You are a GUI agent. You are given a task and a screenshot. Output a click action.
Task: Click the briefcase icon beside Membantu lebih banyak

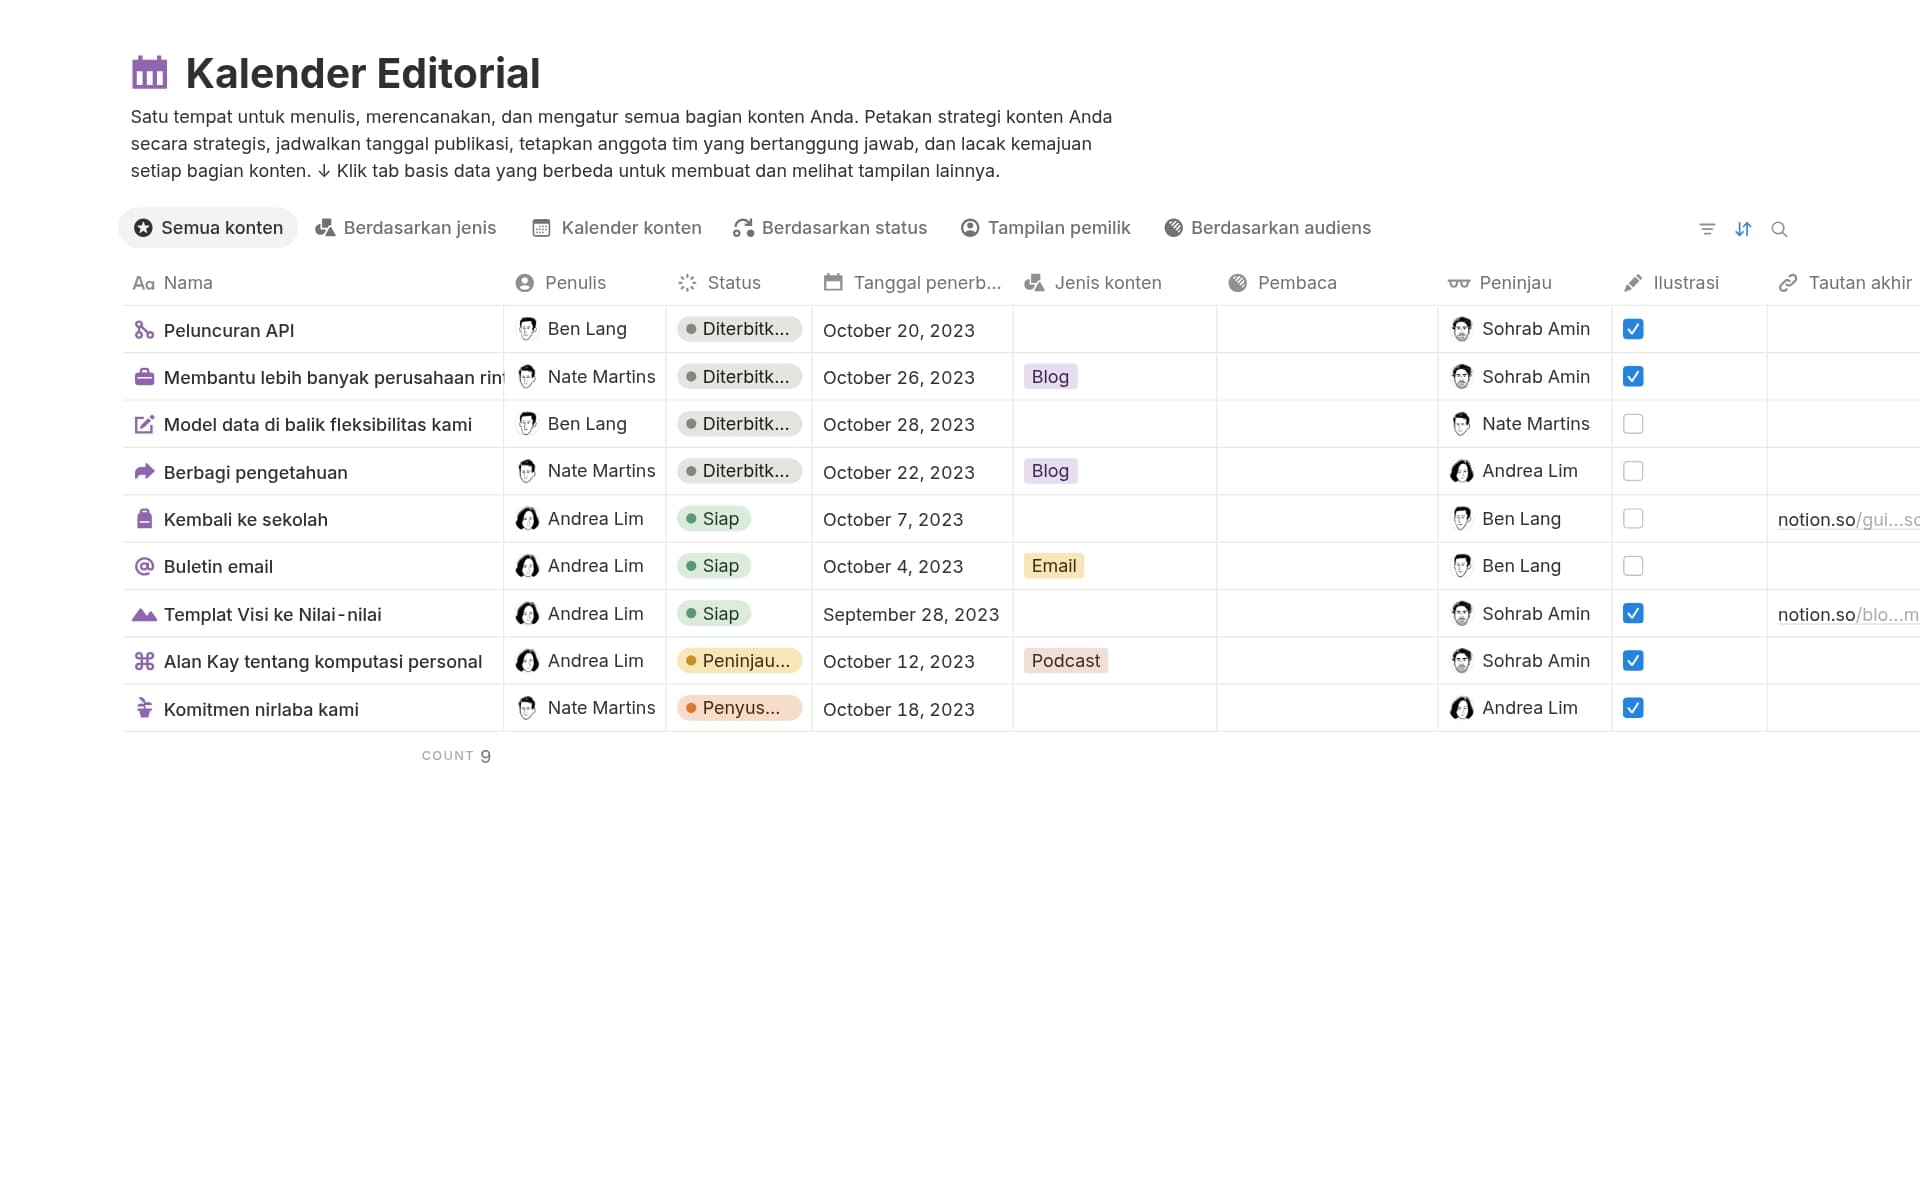click(x=144, y=377)
